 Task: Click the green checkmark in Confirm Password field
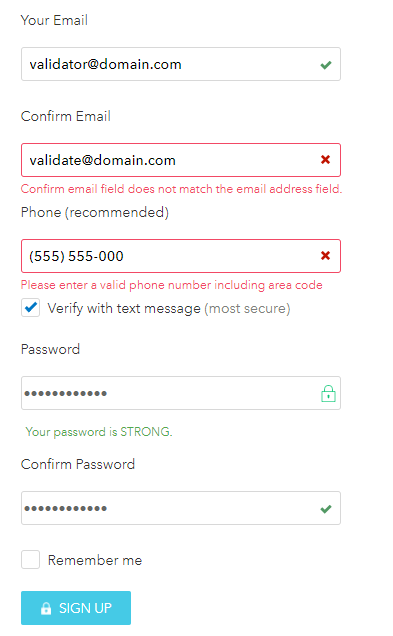coord(326,509)
